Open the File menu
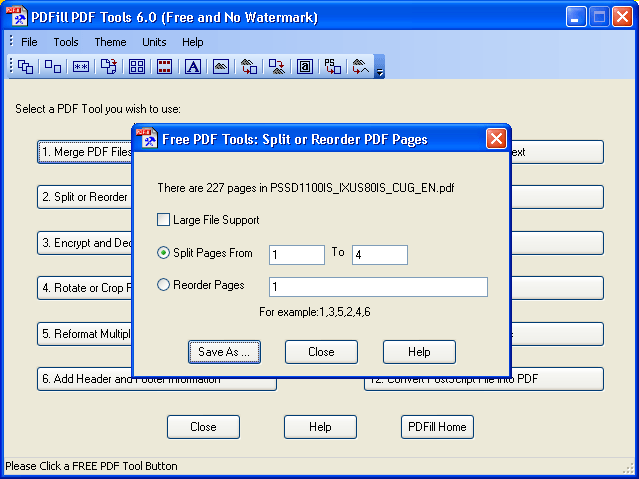This screenshot has width=639, height=479. (29, 42)
